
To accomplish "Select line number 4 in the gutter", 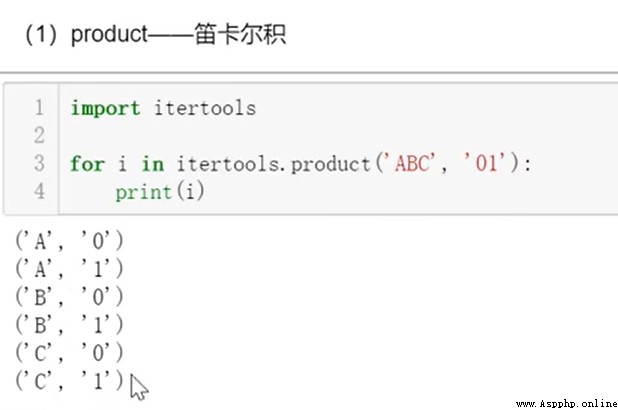I will (39, 191).
